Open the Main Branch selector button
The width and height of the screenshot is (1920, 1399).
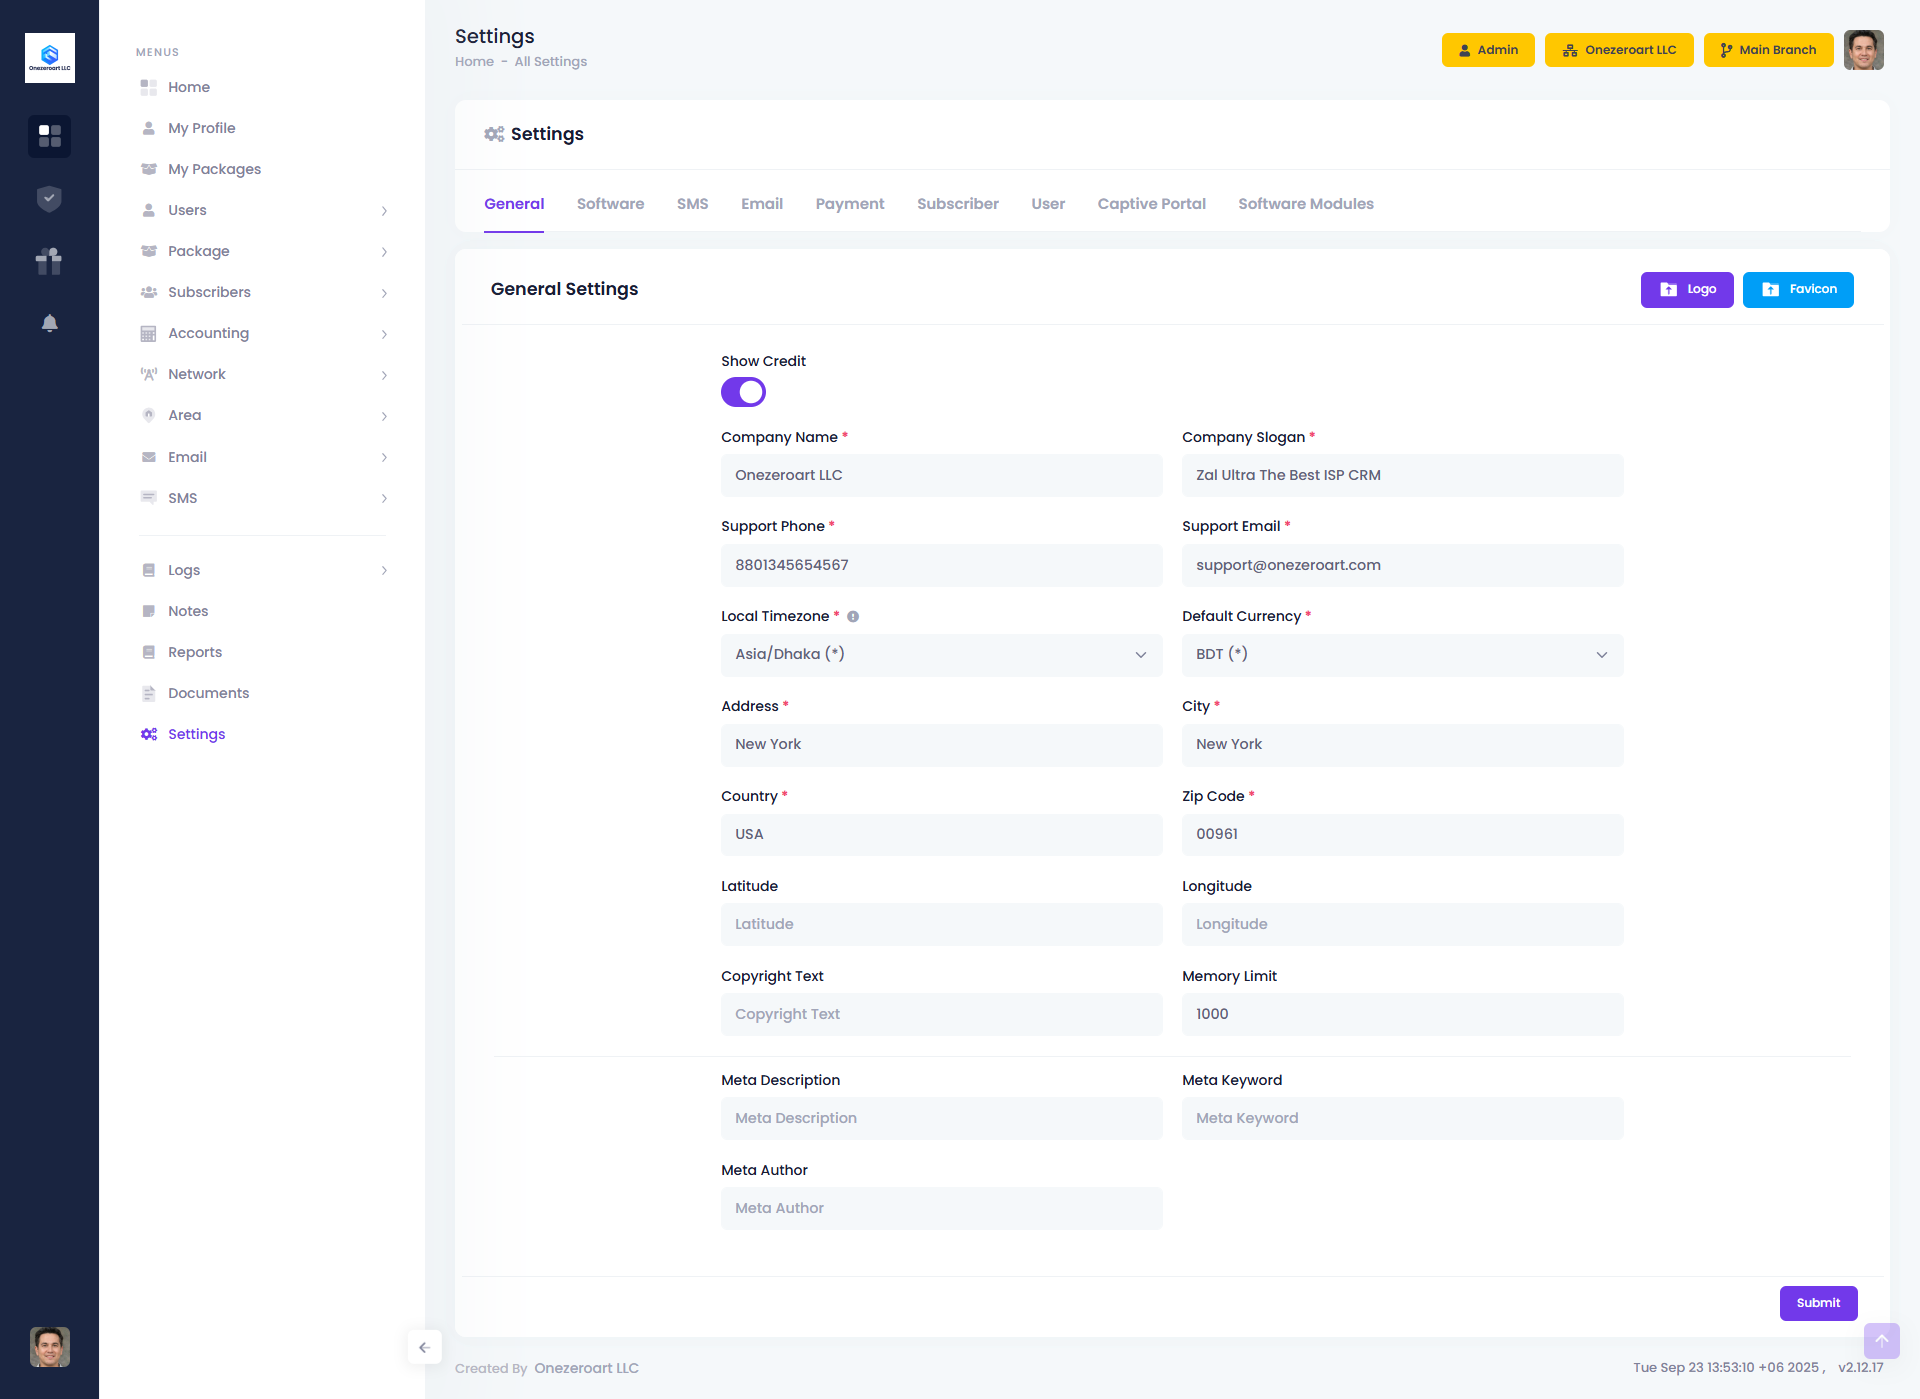click(1767, 50)
